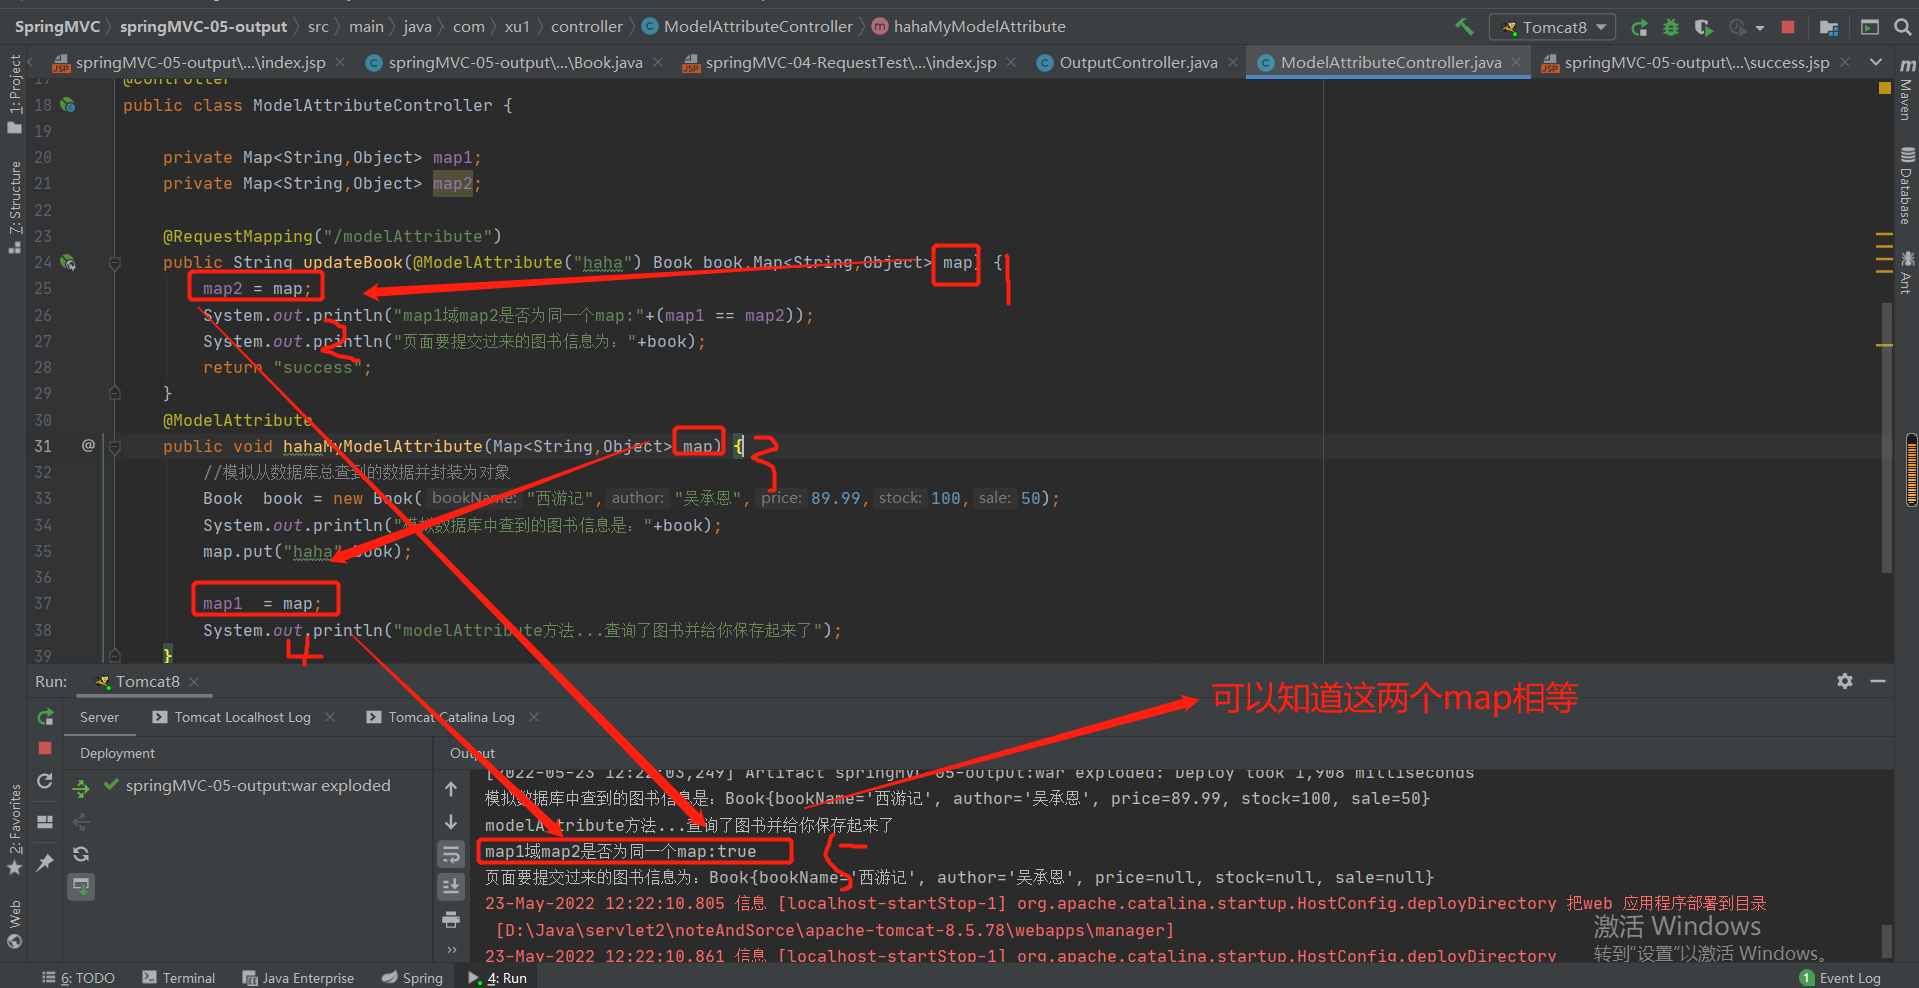Image resolution: width=1919 pixels, height=988 pixels.
Task: Click Update application refresh icon in Run panel
Action: (45, 781)
